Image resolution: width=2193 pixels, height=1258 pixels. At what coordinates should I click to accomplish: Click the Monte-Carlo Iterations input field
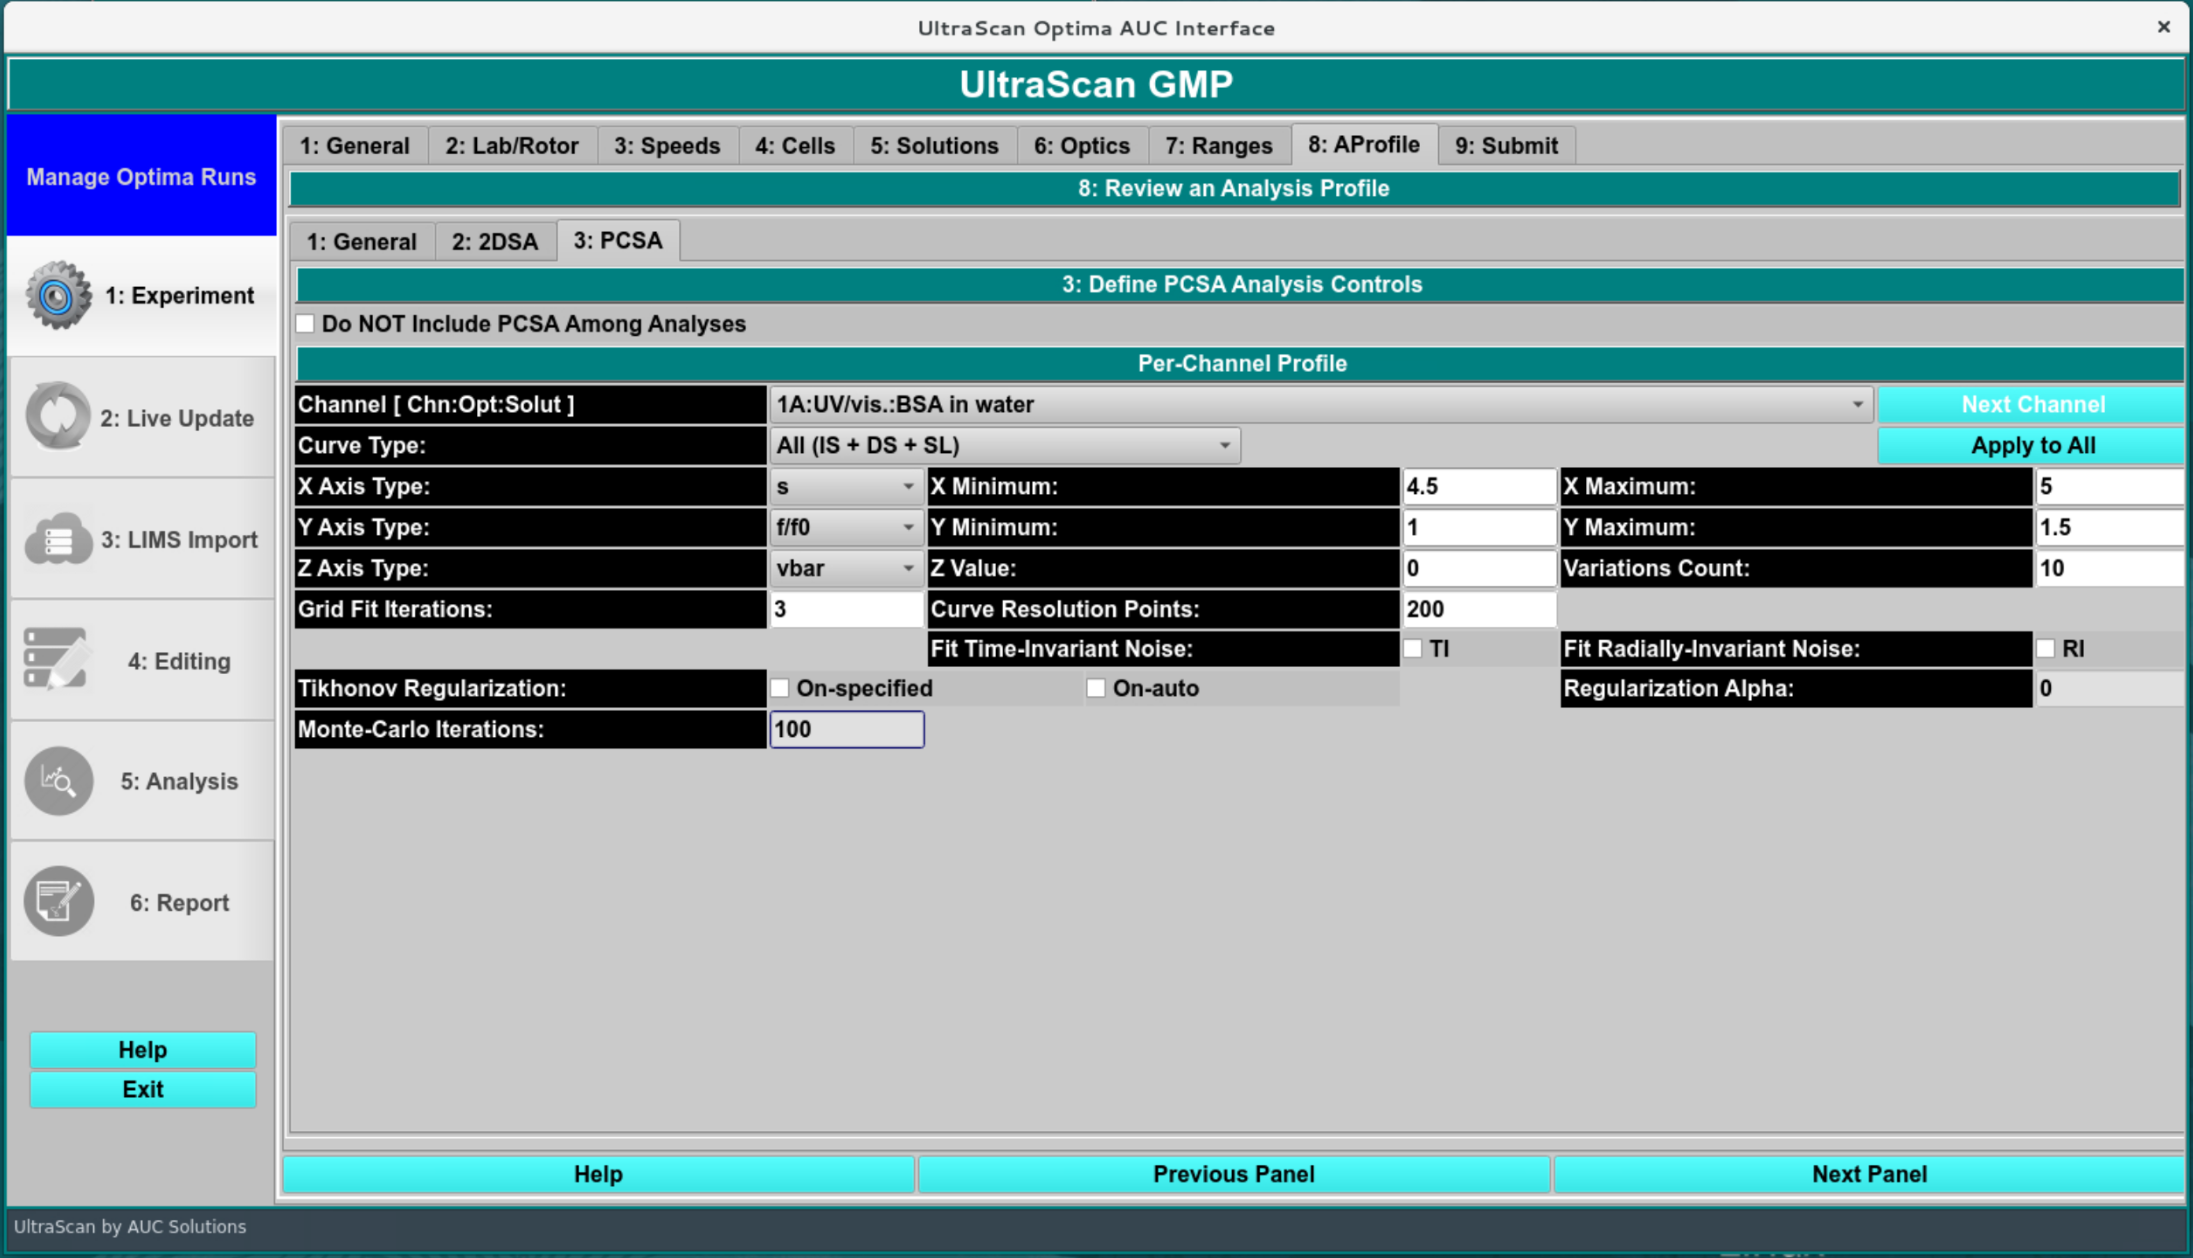pyautogui.click(x=846, y=729)
